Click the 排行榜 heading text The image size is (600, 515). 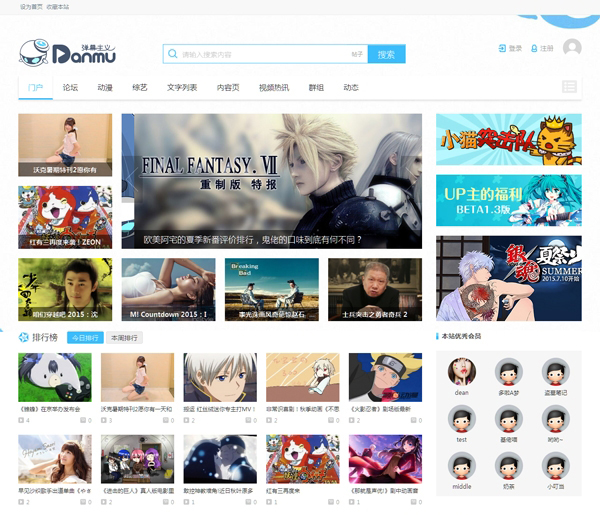click(45, 337)
